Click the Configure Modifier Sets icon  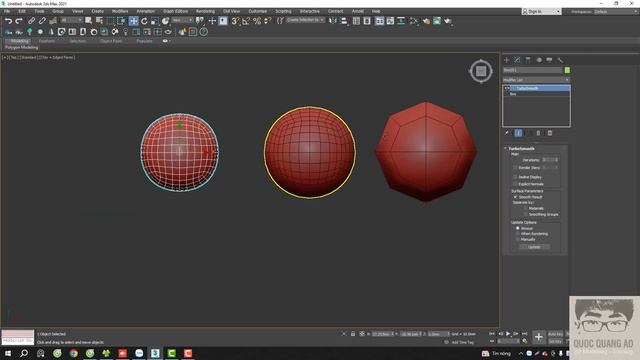(550, 133)
